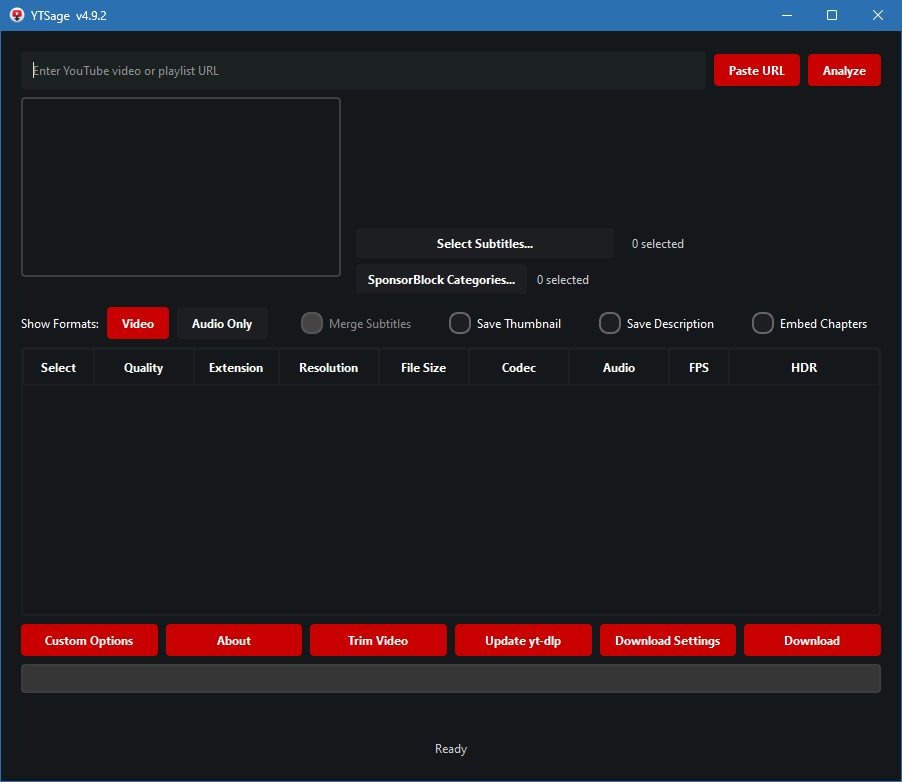The image size is (902, 782).
Task: Switch format view to Video
Action: tap(138, 324)
